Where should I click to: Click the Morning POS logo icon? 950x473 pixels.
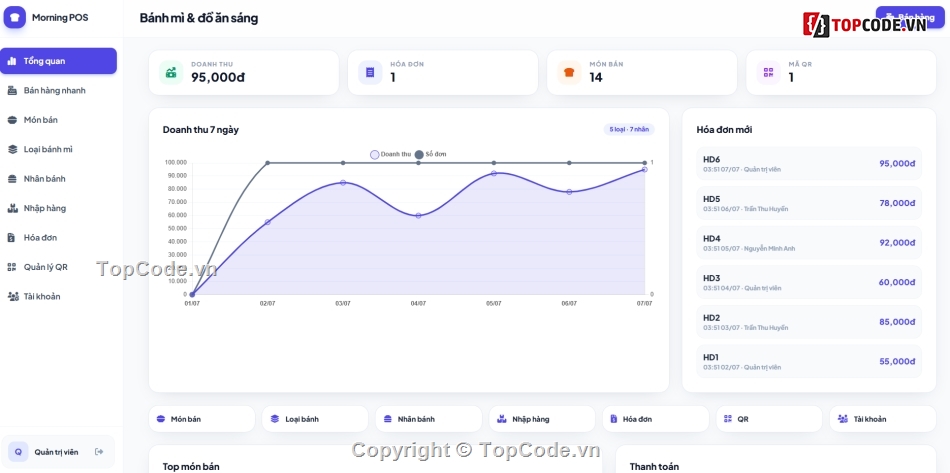15,18
